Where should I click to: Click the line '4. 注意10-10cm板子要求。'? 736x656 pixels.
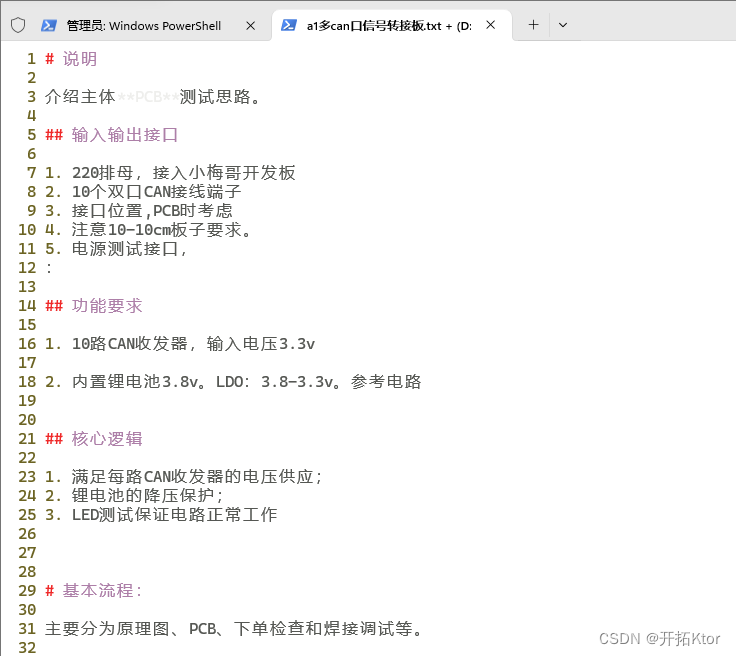[x=148, y=230]
